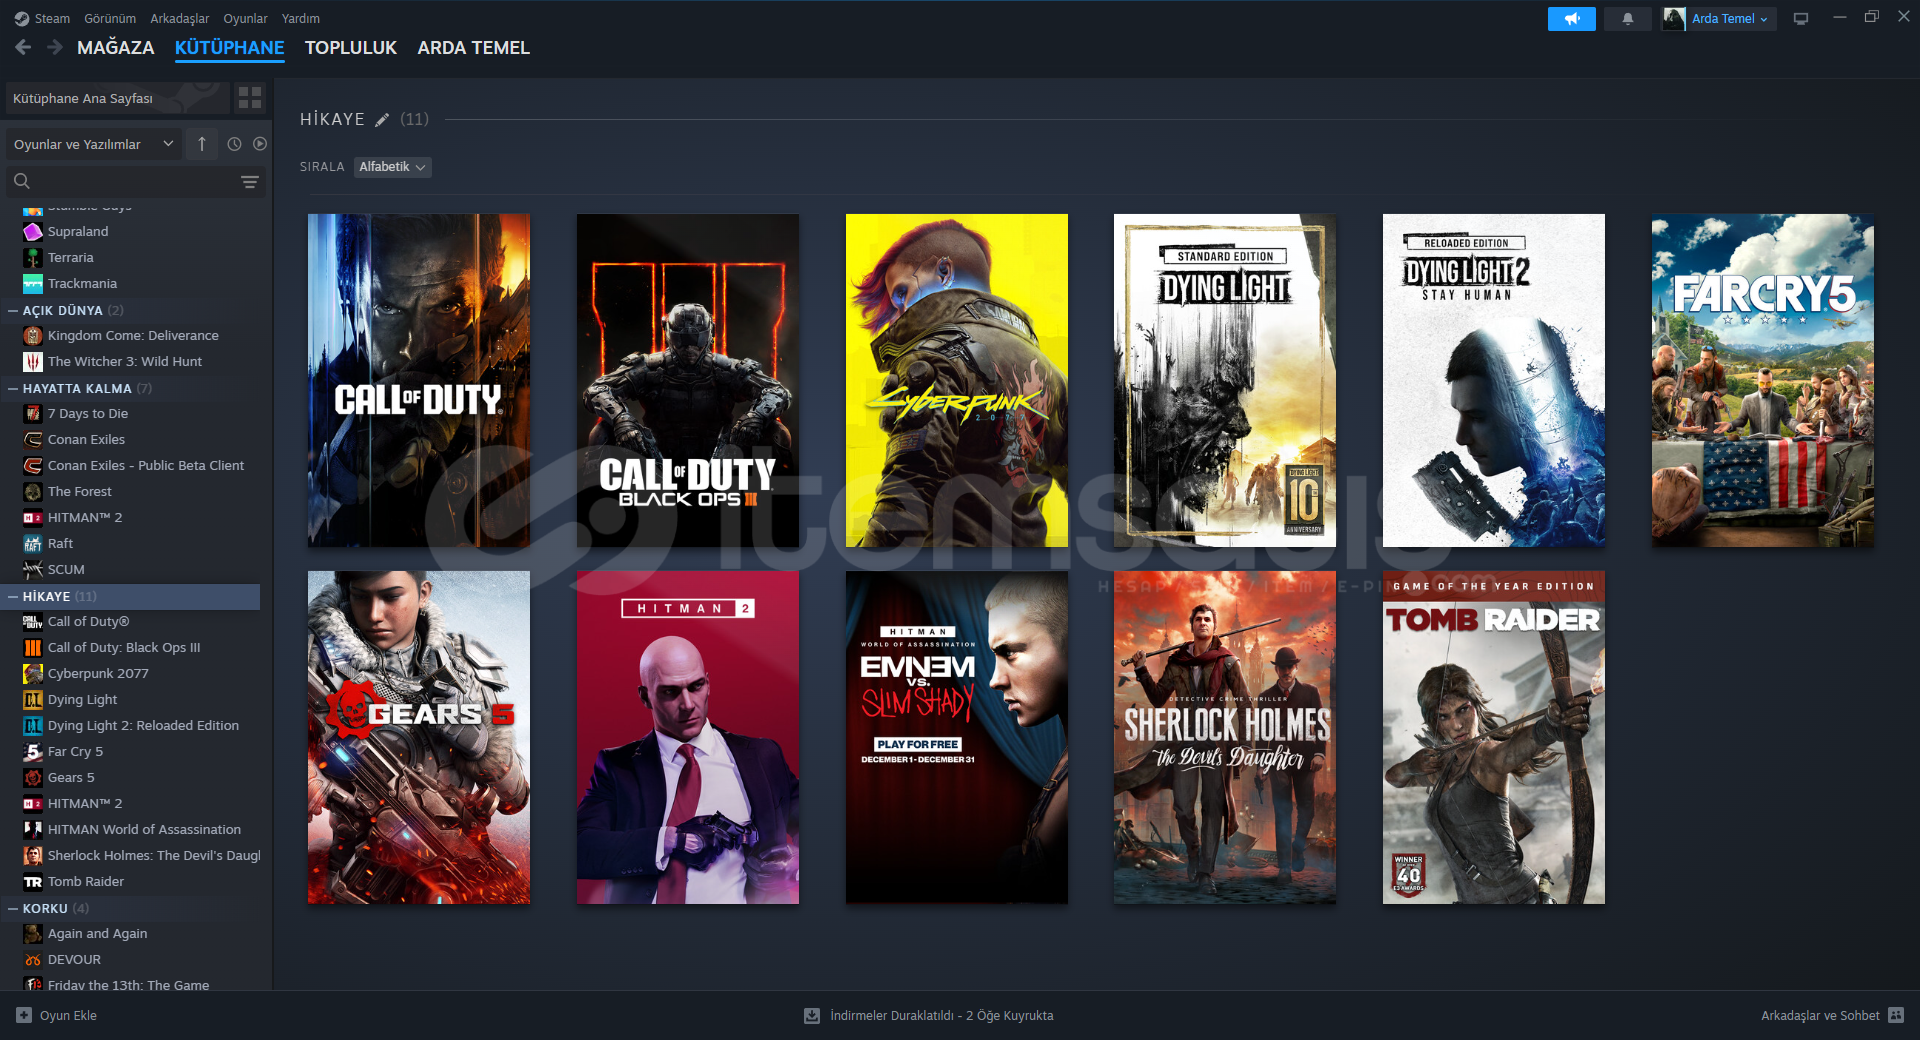Select The Forest in sidebar
Screen dimensions: 1920x1040
point(80,491)
